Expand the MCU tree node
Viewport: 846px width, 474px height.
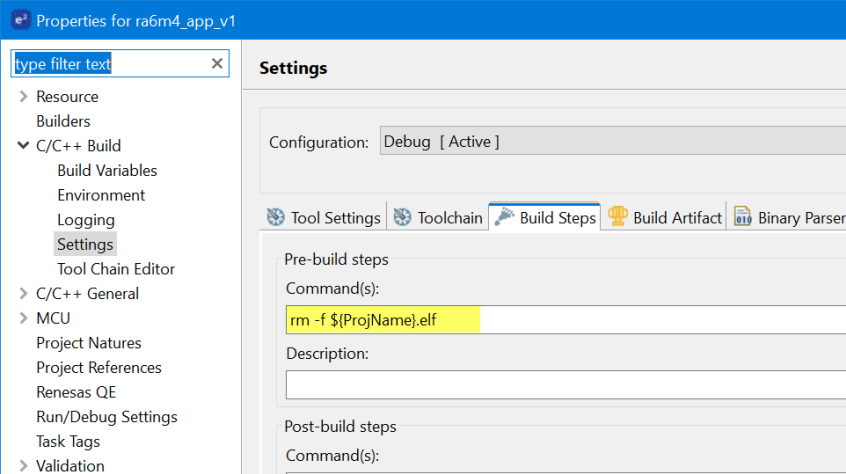tap(23, 318)
